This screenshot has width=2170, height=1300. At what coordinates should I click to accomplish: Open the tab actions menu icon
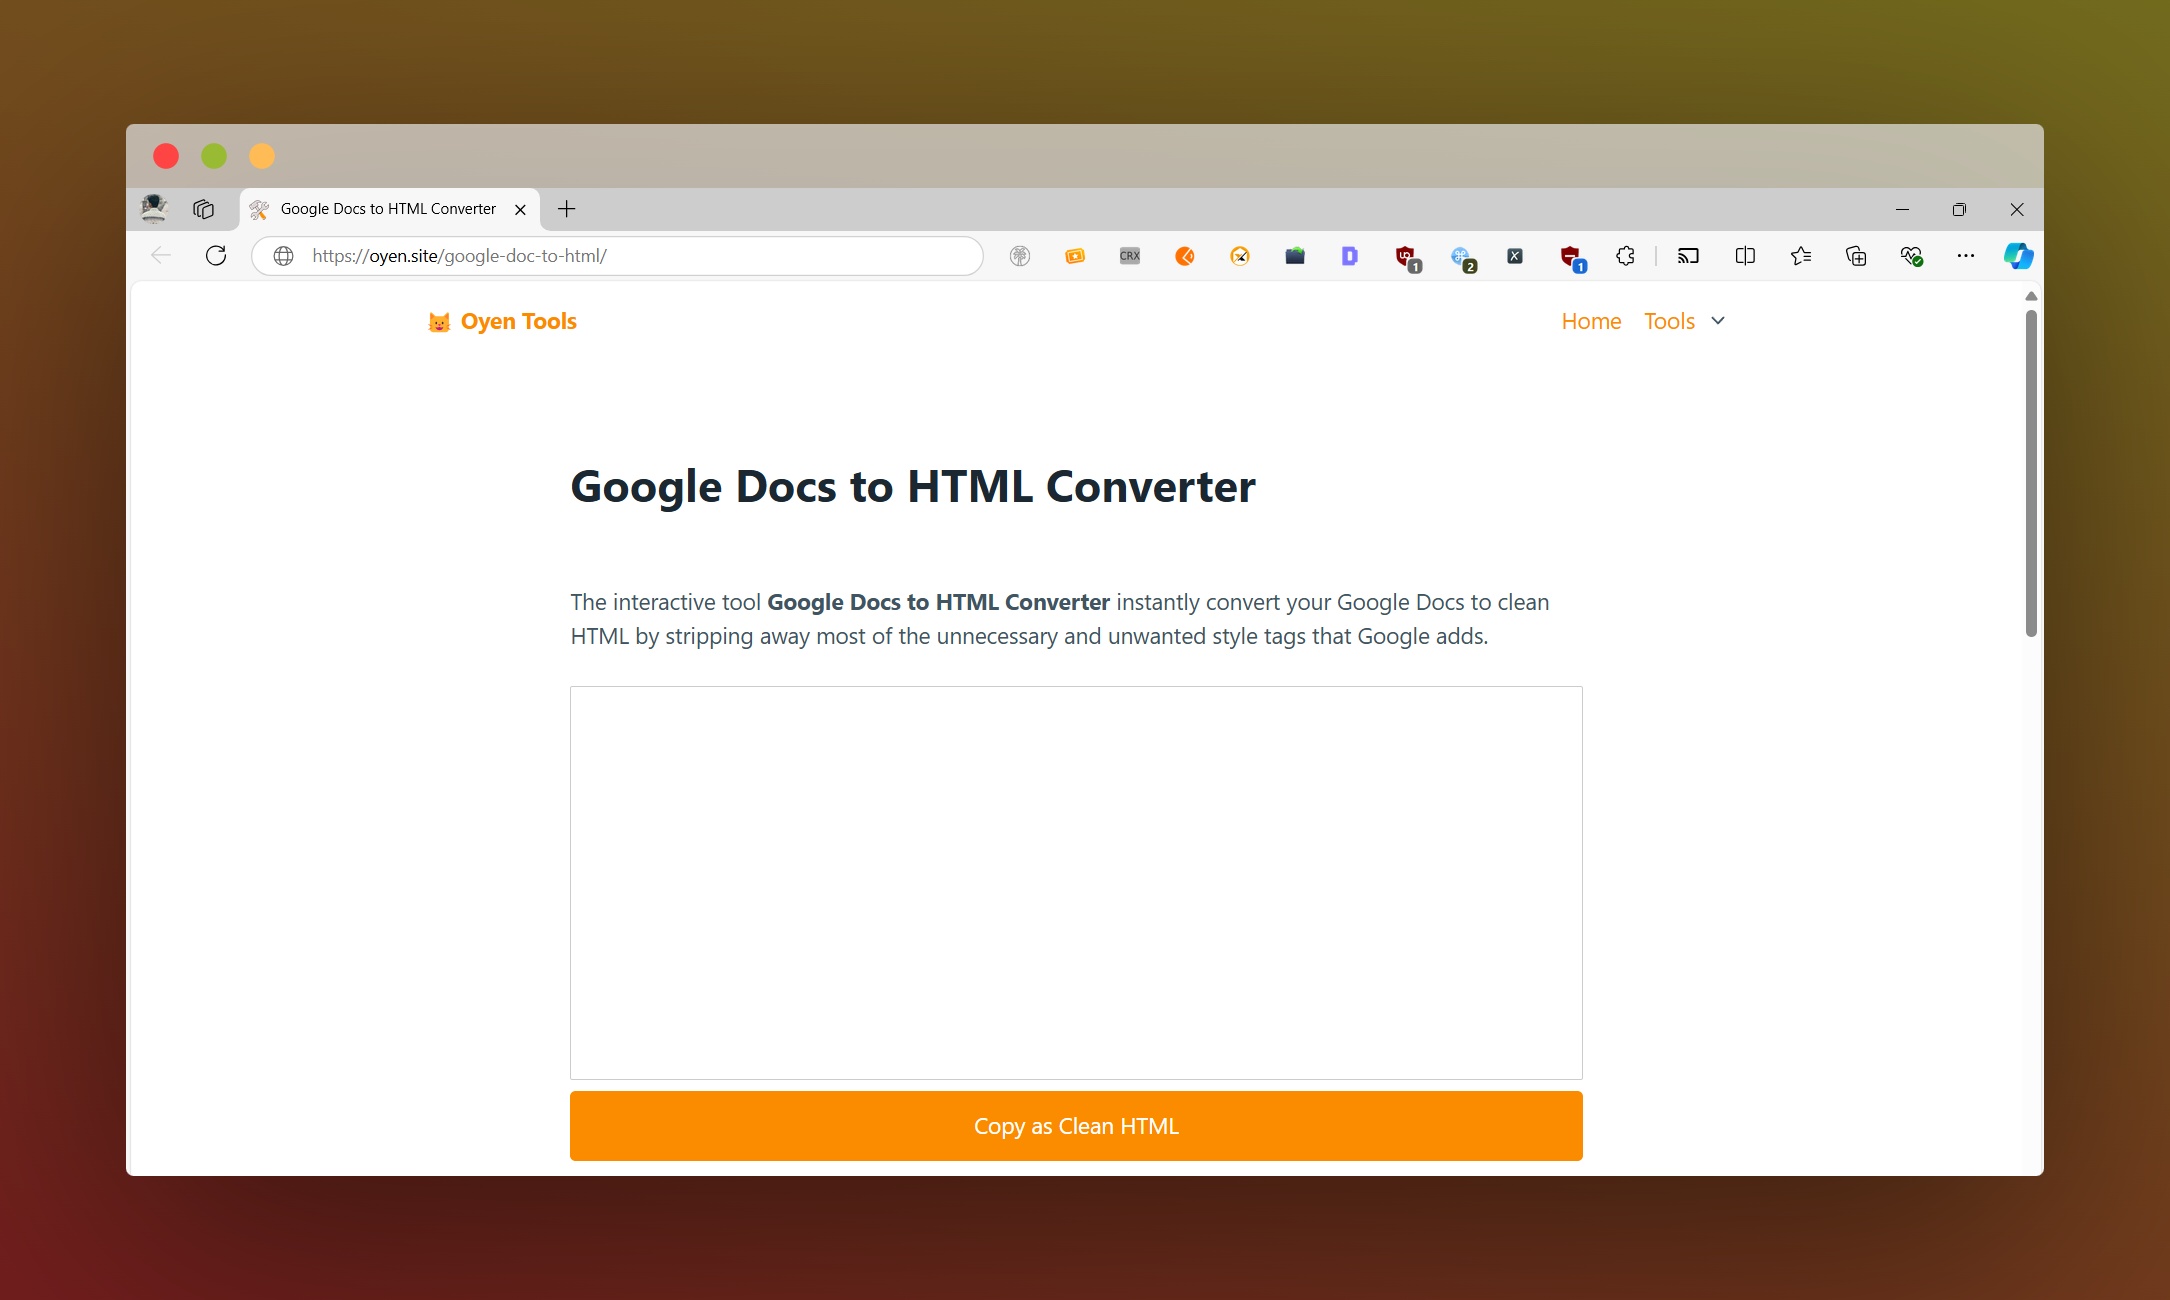coord(204,209)
